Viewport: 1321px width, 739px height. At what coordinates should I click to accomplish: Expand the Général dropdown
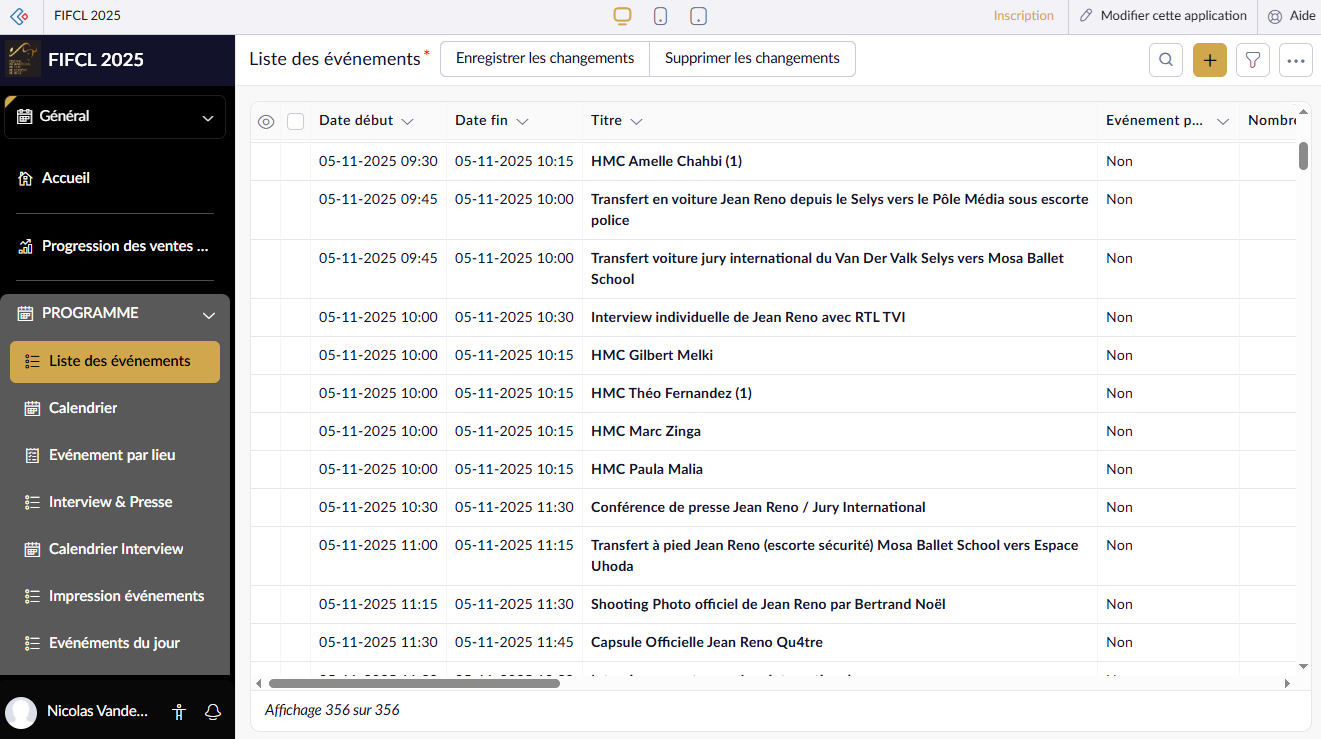208,118
